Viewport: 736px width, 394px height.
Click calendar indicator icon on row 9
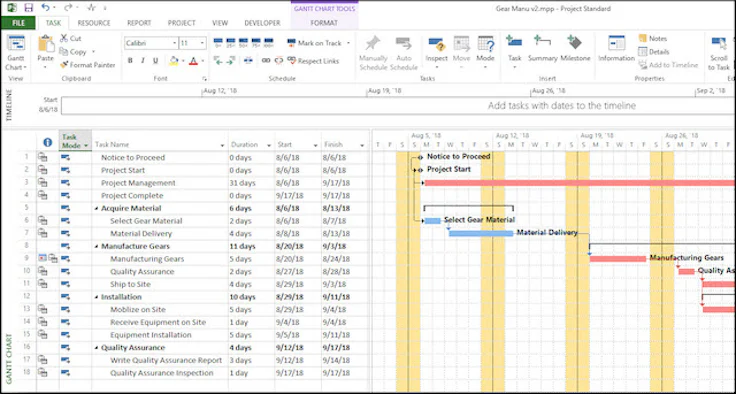[x=42, y=258]
